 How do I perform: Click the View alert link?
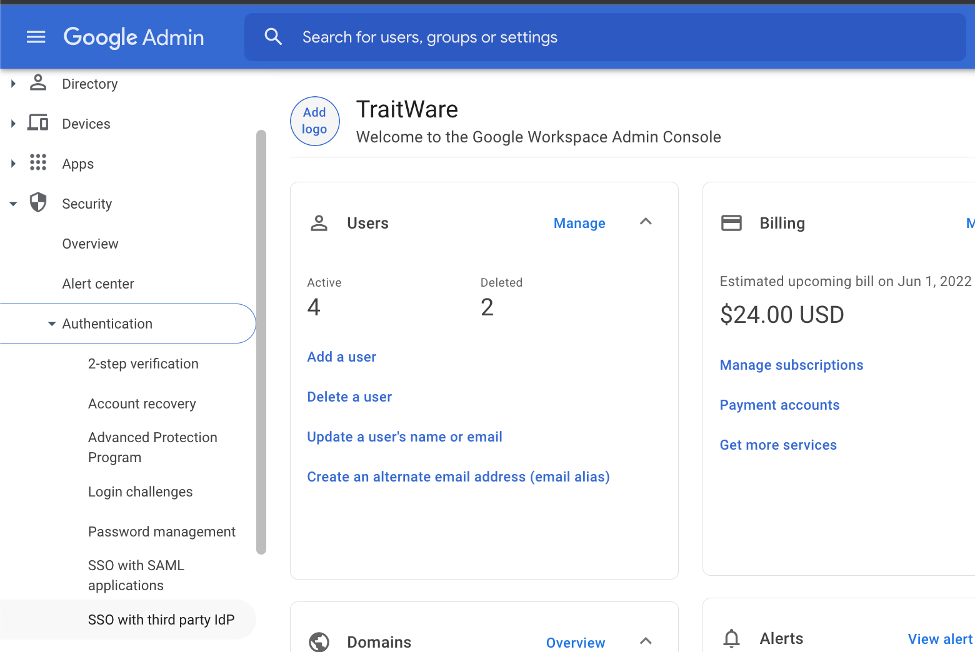tap(940, 639)
